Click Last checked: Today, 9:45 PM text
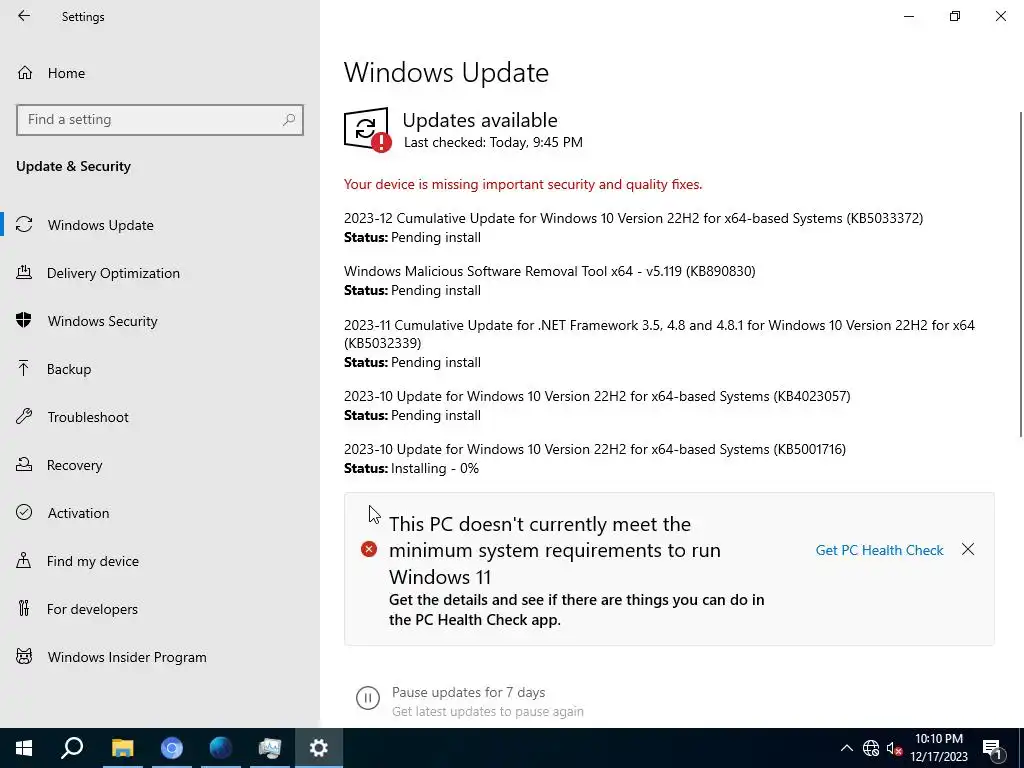This screenshot has width=1024, height=768. [x=493, y=142]
